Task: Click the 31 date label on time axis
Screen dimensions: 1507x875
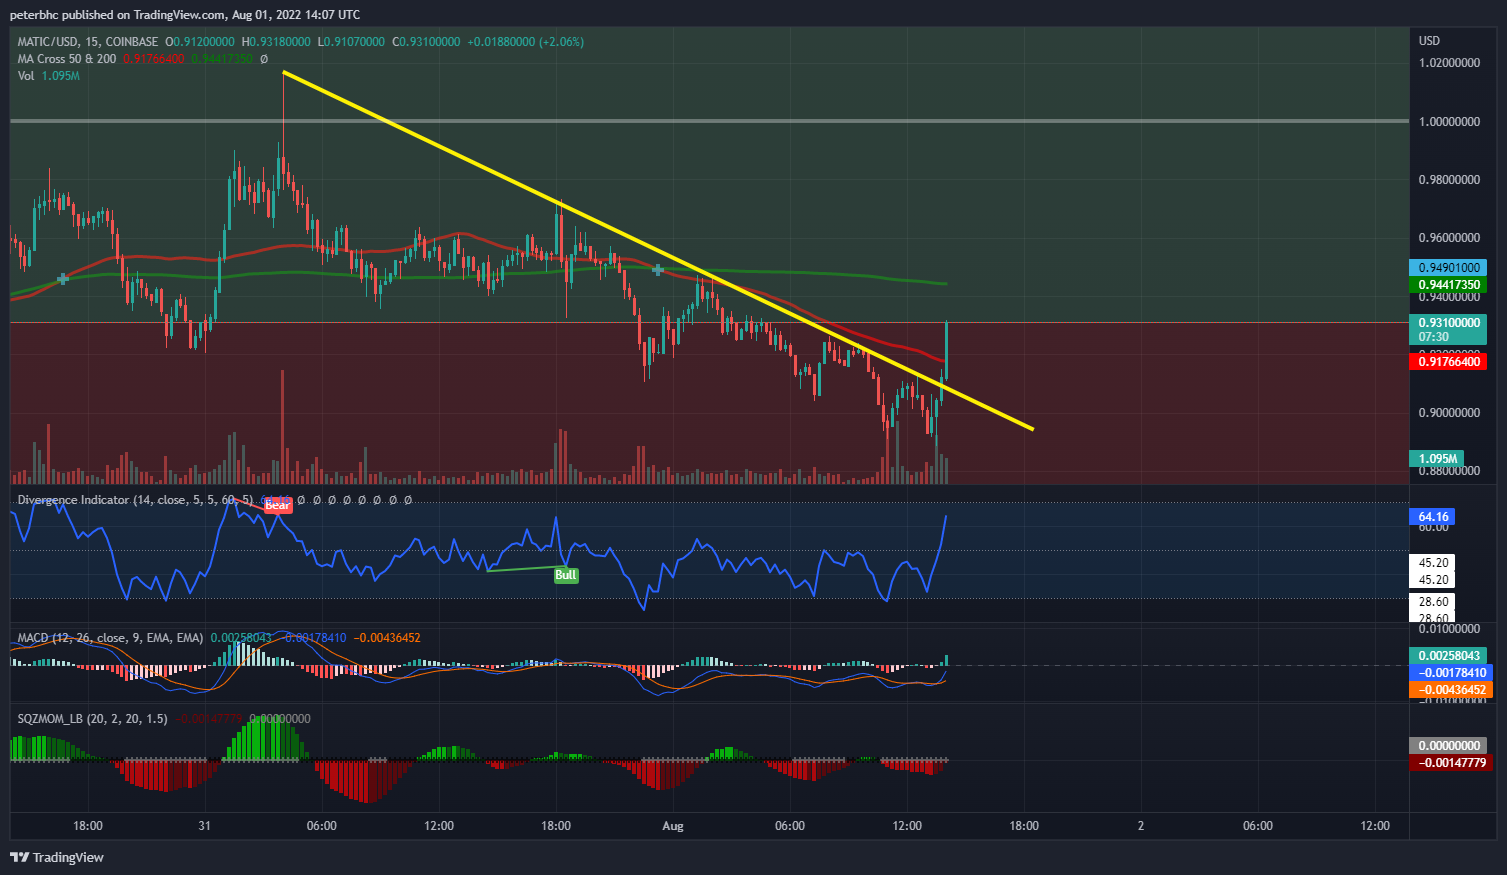Action: pyautogui.click(x=205, y=826)
